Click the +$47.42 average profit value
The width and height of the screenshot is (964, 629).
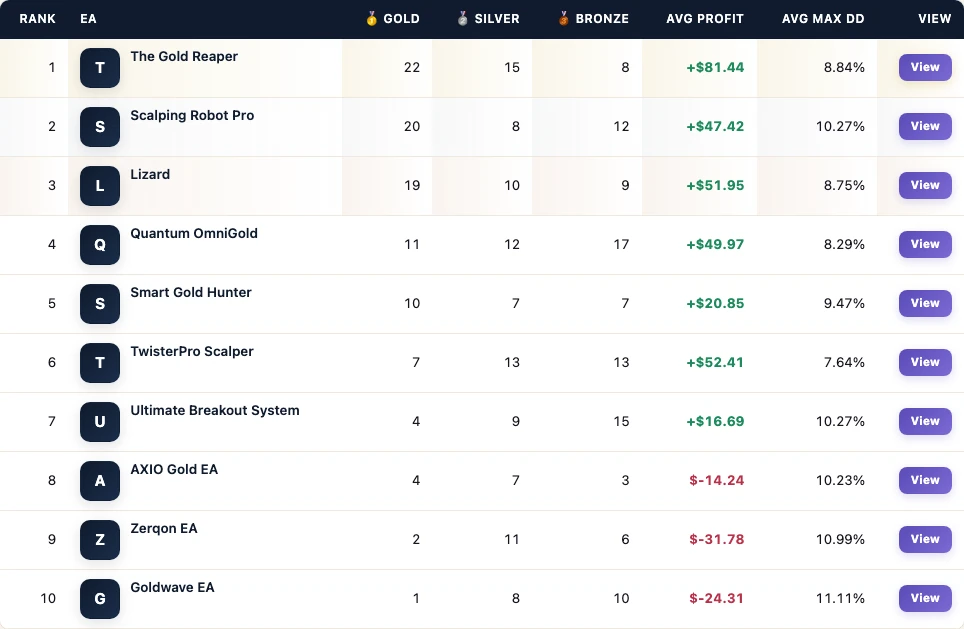point(715,127)
